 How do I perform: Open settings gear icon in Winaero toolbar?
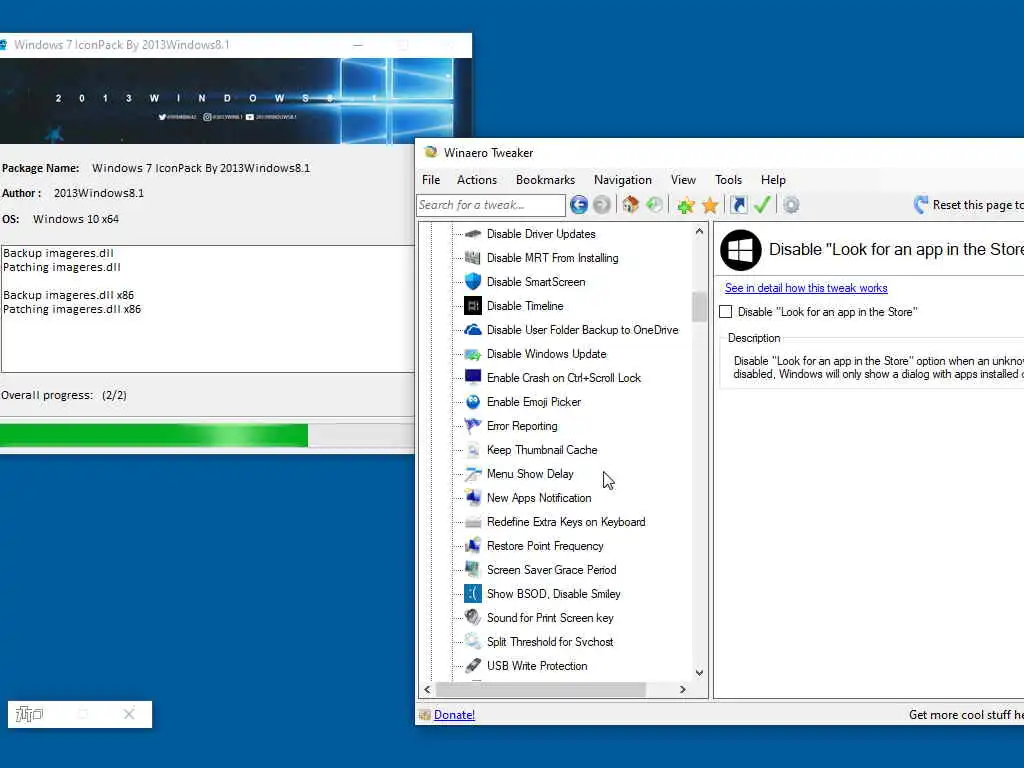pos(792,205)
